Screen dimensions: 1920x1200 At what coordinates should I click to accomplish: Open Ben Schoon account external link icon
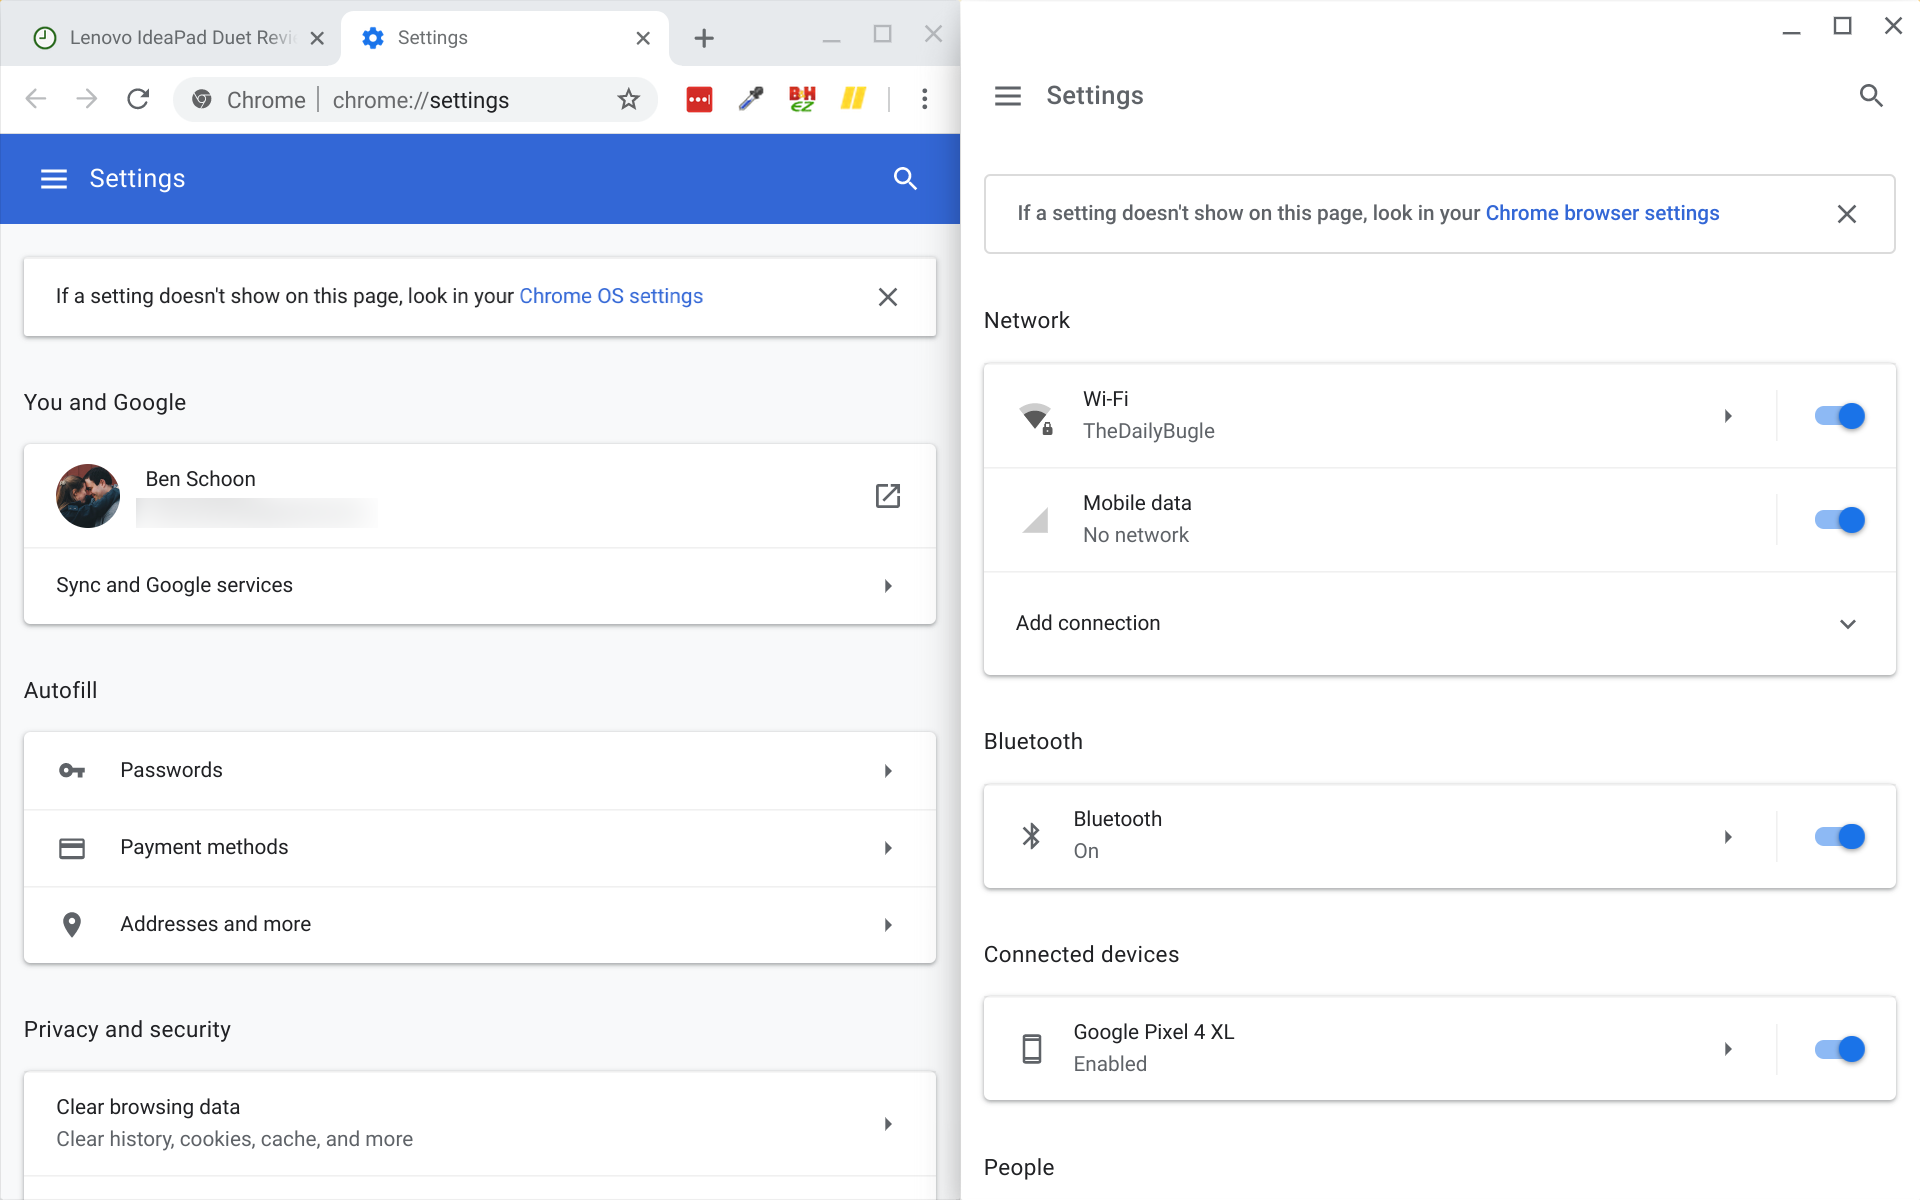tap(887, 496)
